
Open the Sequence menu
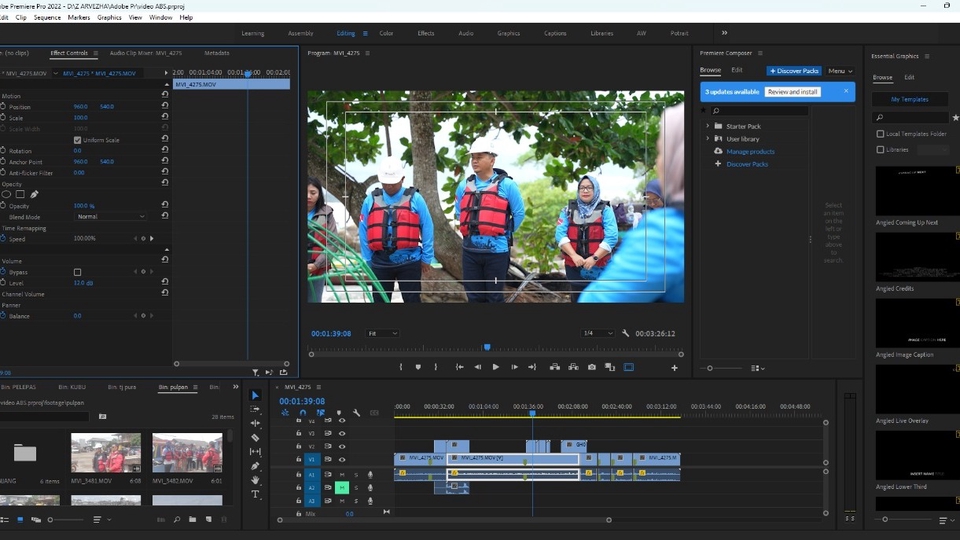[x=47, y=18]
